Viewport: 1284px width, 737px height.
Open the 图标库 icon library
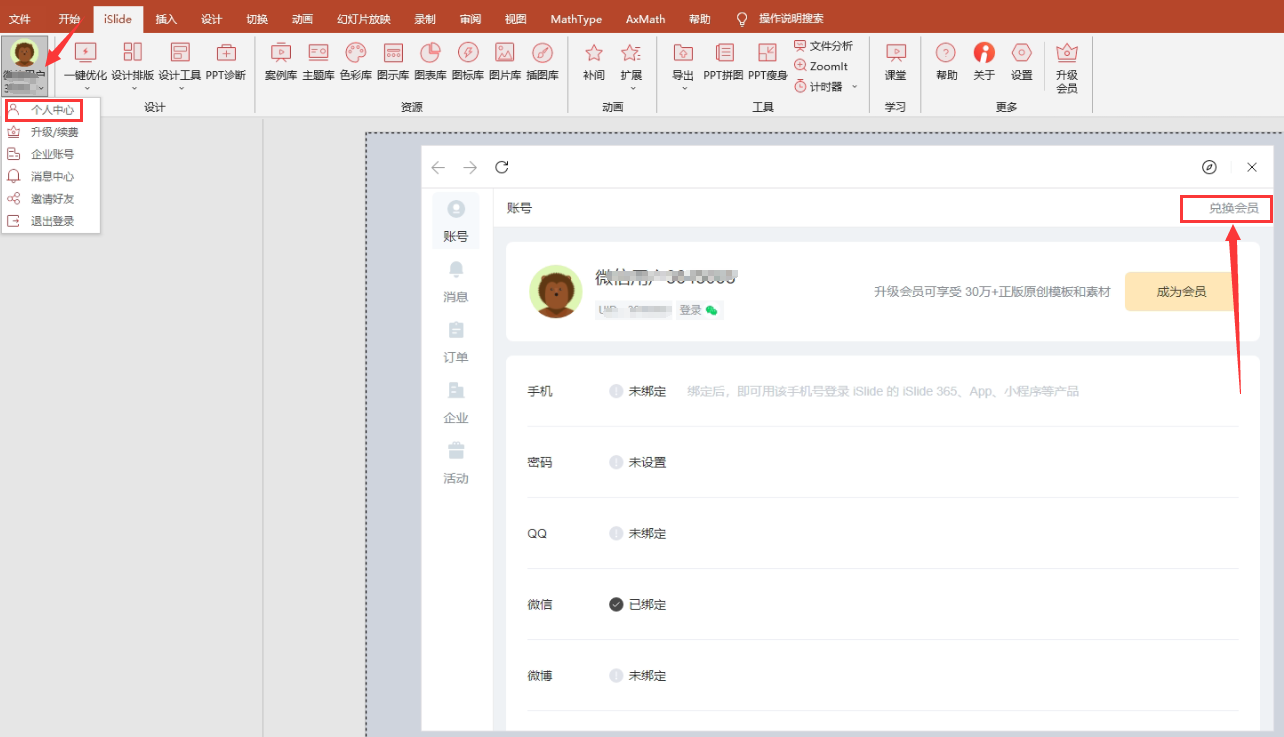coord(468,61)
